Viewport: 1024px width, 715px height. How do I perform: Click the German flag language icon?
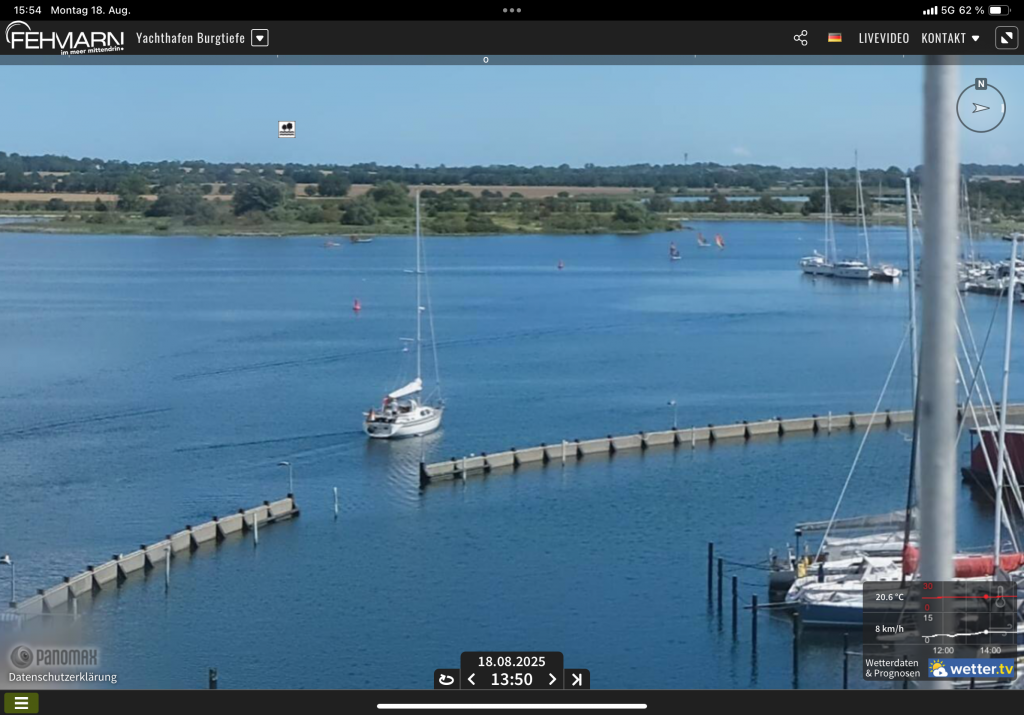[x=834, y=38]
